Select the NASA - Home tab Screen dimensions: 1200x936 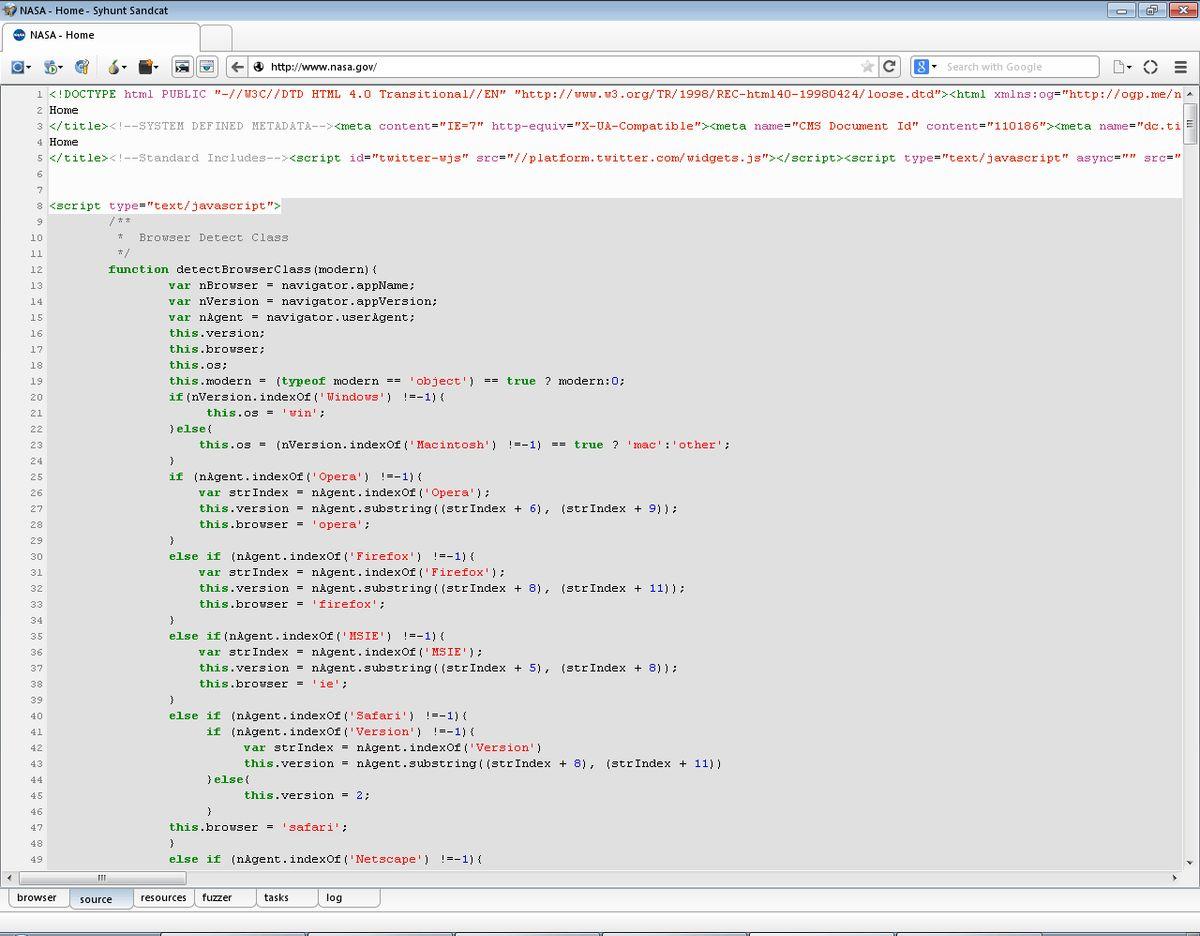pos(100,35)
